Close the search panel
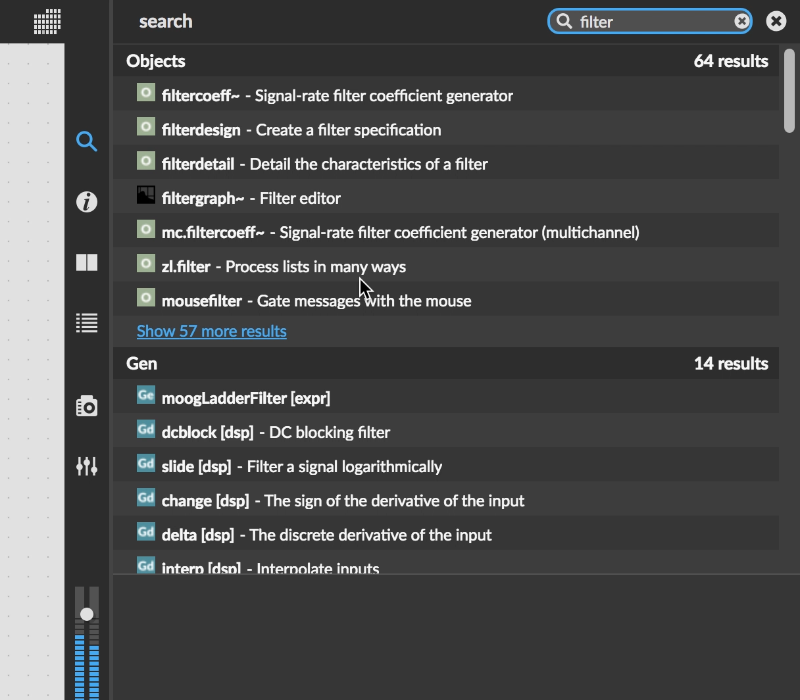This screenshot has height=700, width=800. 776,21
